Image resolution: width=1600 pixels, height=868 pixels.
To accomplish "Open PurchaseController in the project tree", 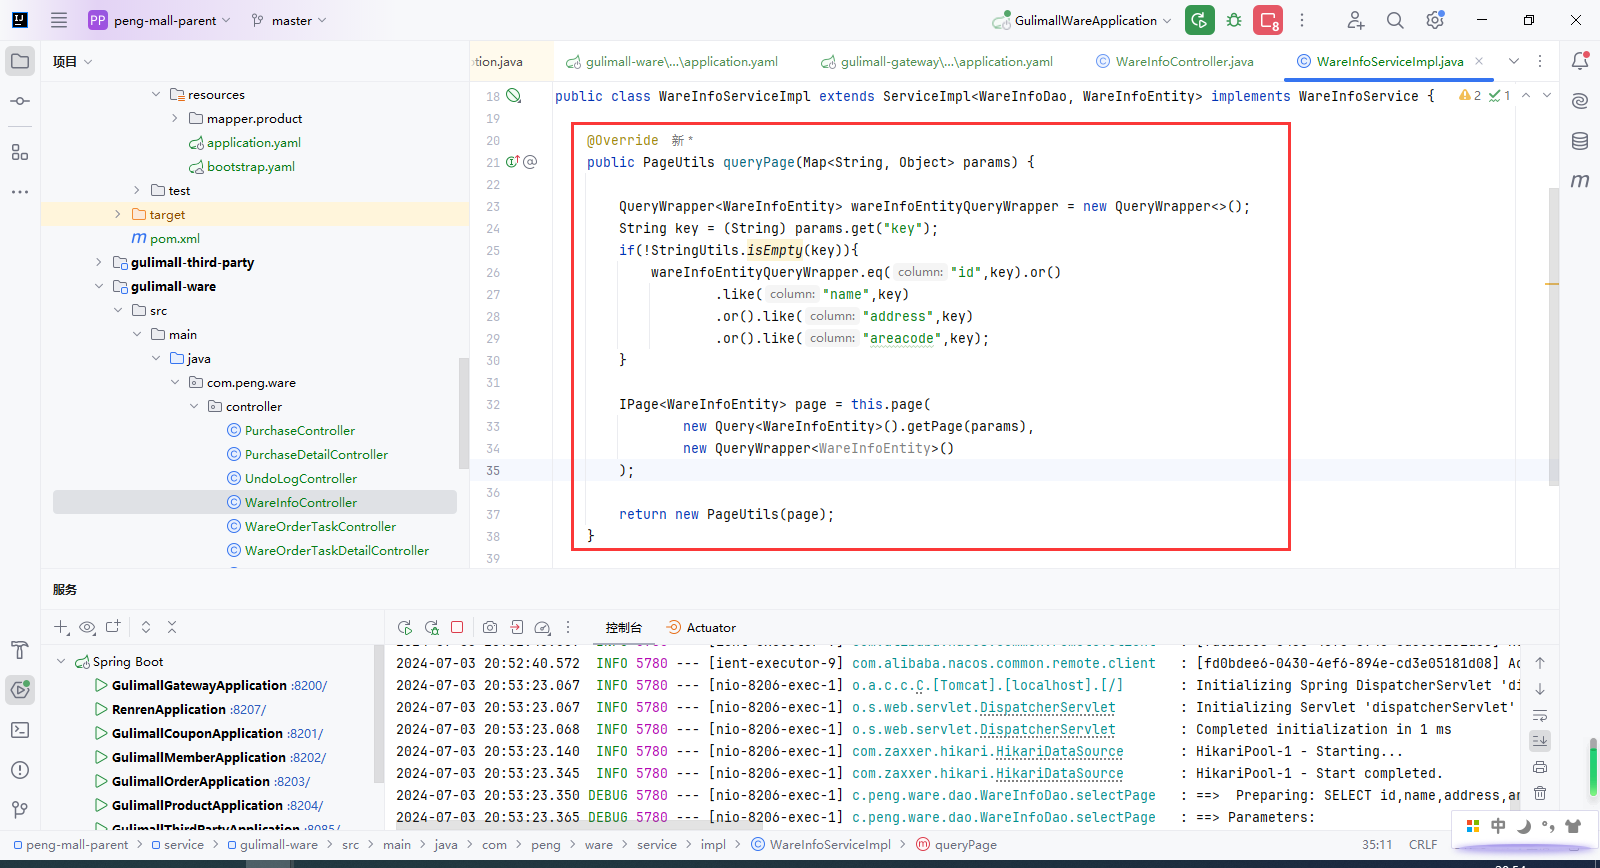I will tap(300, 431).
